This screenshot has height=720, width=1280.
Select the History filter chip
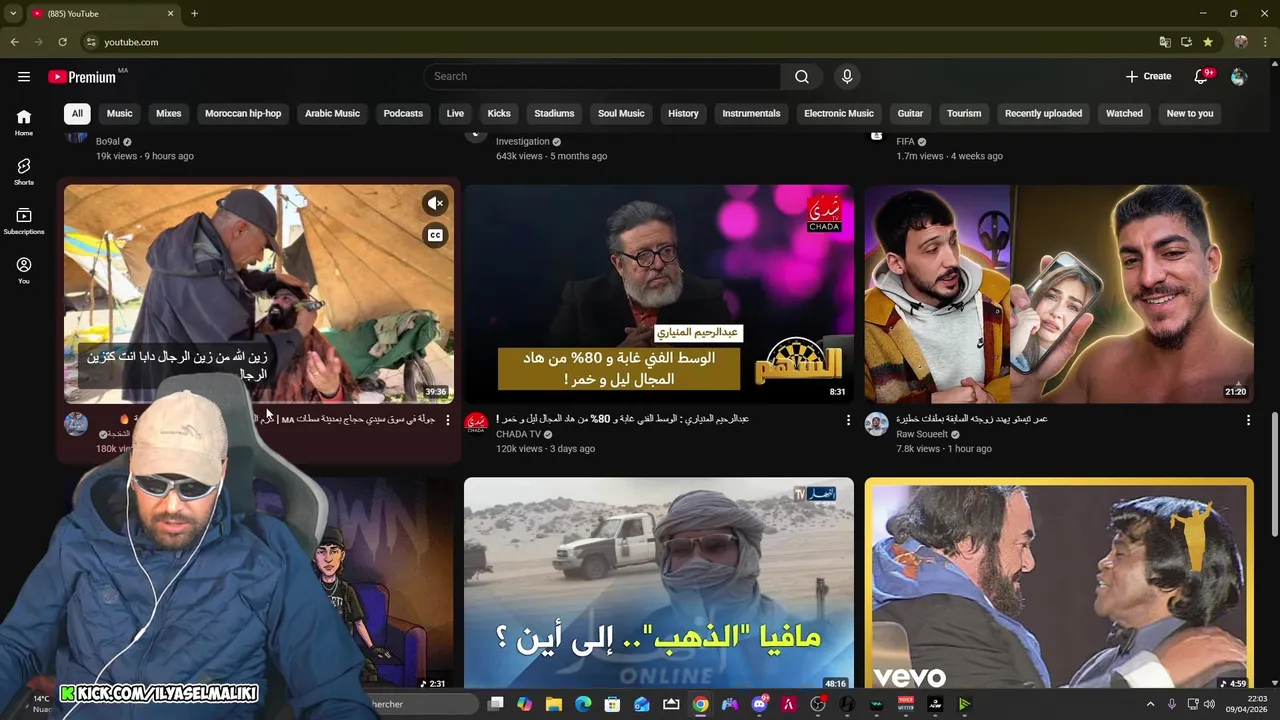click(x=683, y=113)
